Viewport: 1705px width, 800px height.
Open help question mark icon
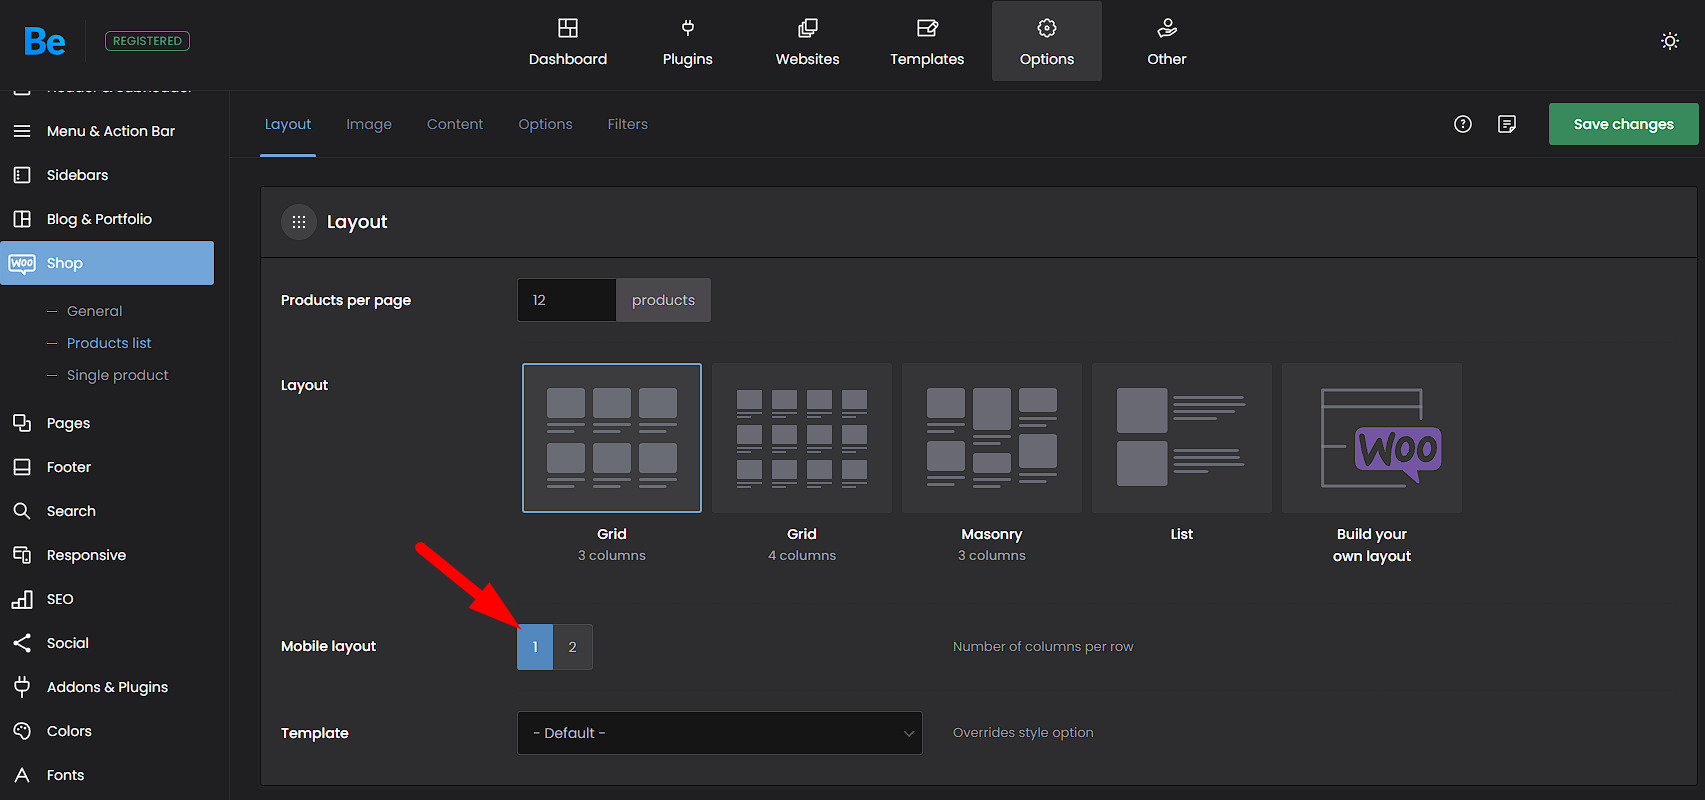tap(1463, 124)
